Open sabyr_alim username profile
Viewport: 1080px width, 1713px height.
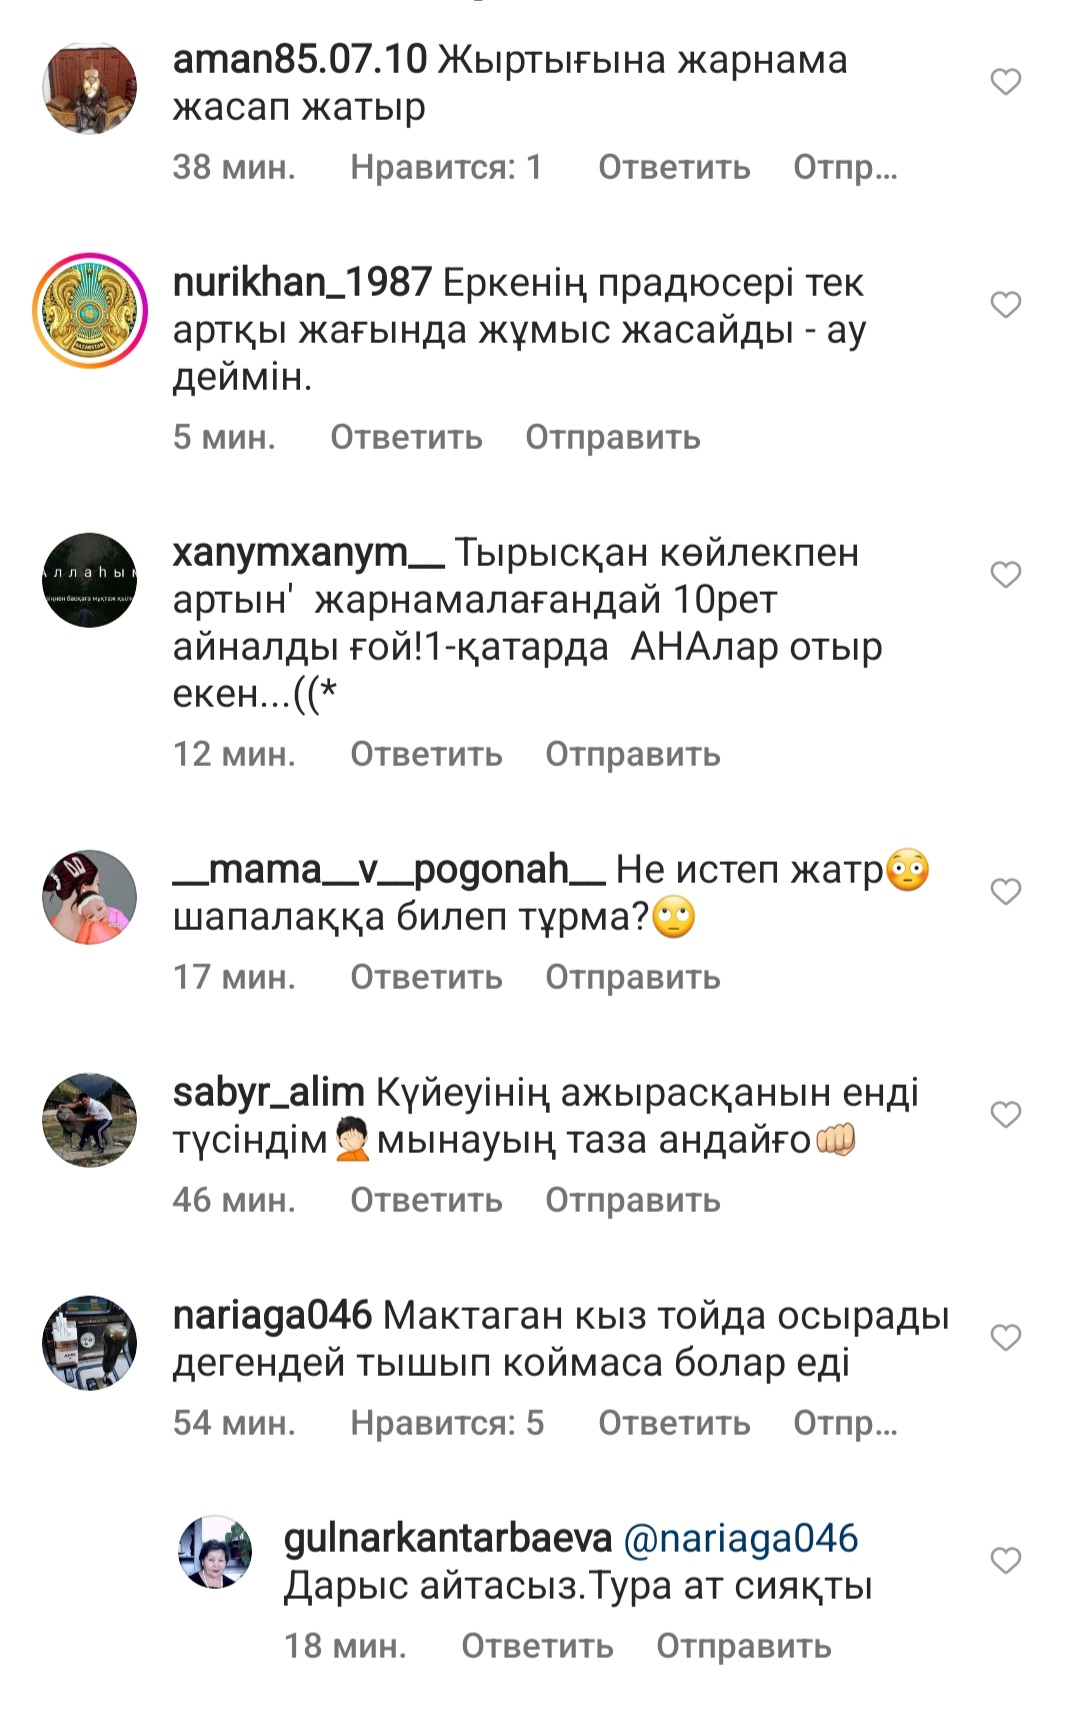click(x=268, y=1093)
